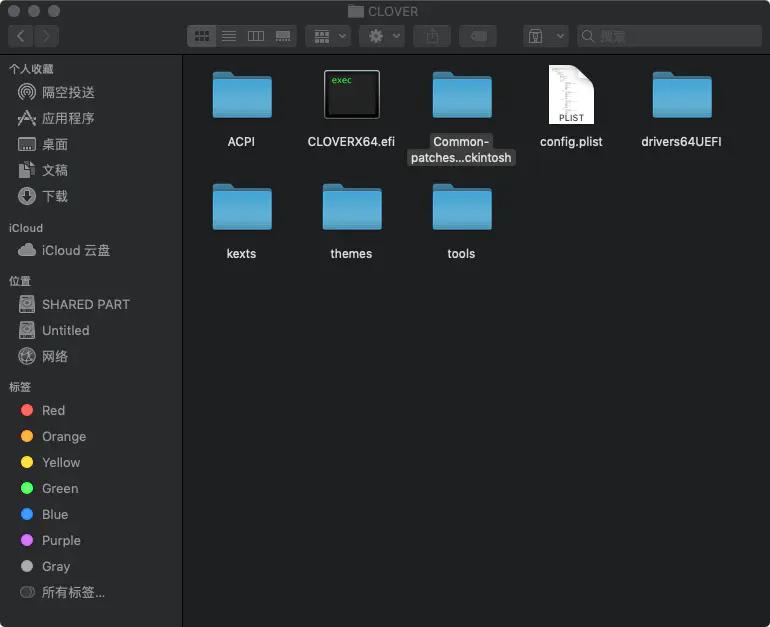Click the CLOVER title folder icon
Screen dimensions: 770x627
(356, 11)
